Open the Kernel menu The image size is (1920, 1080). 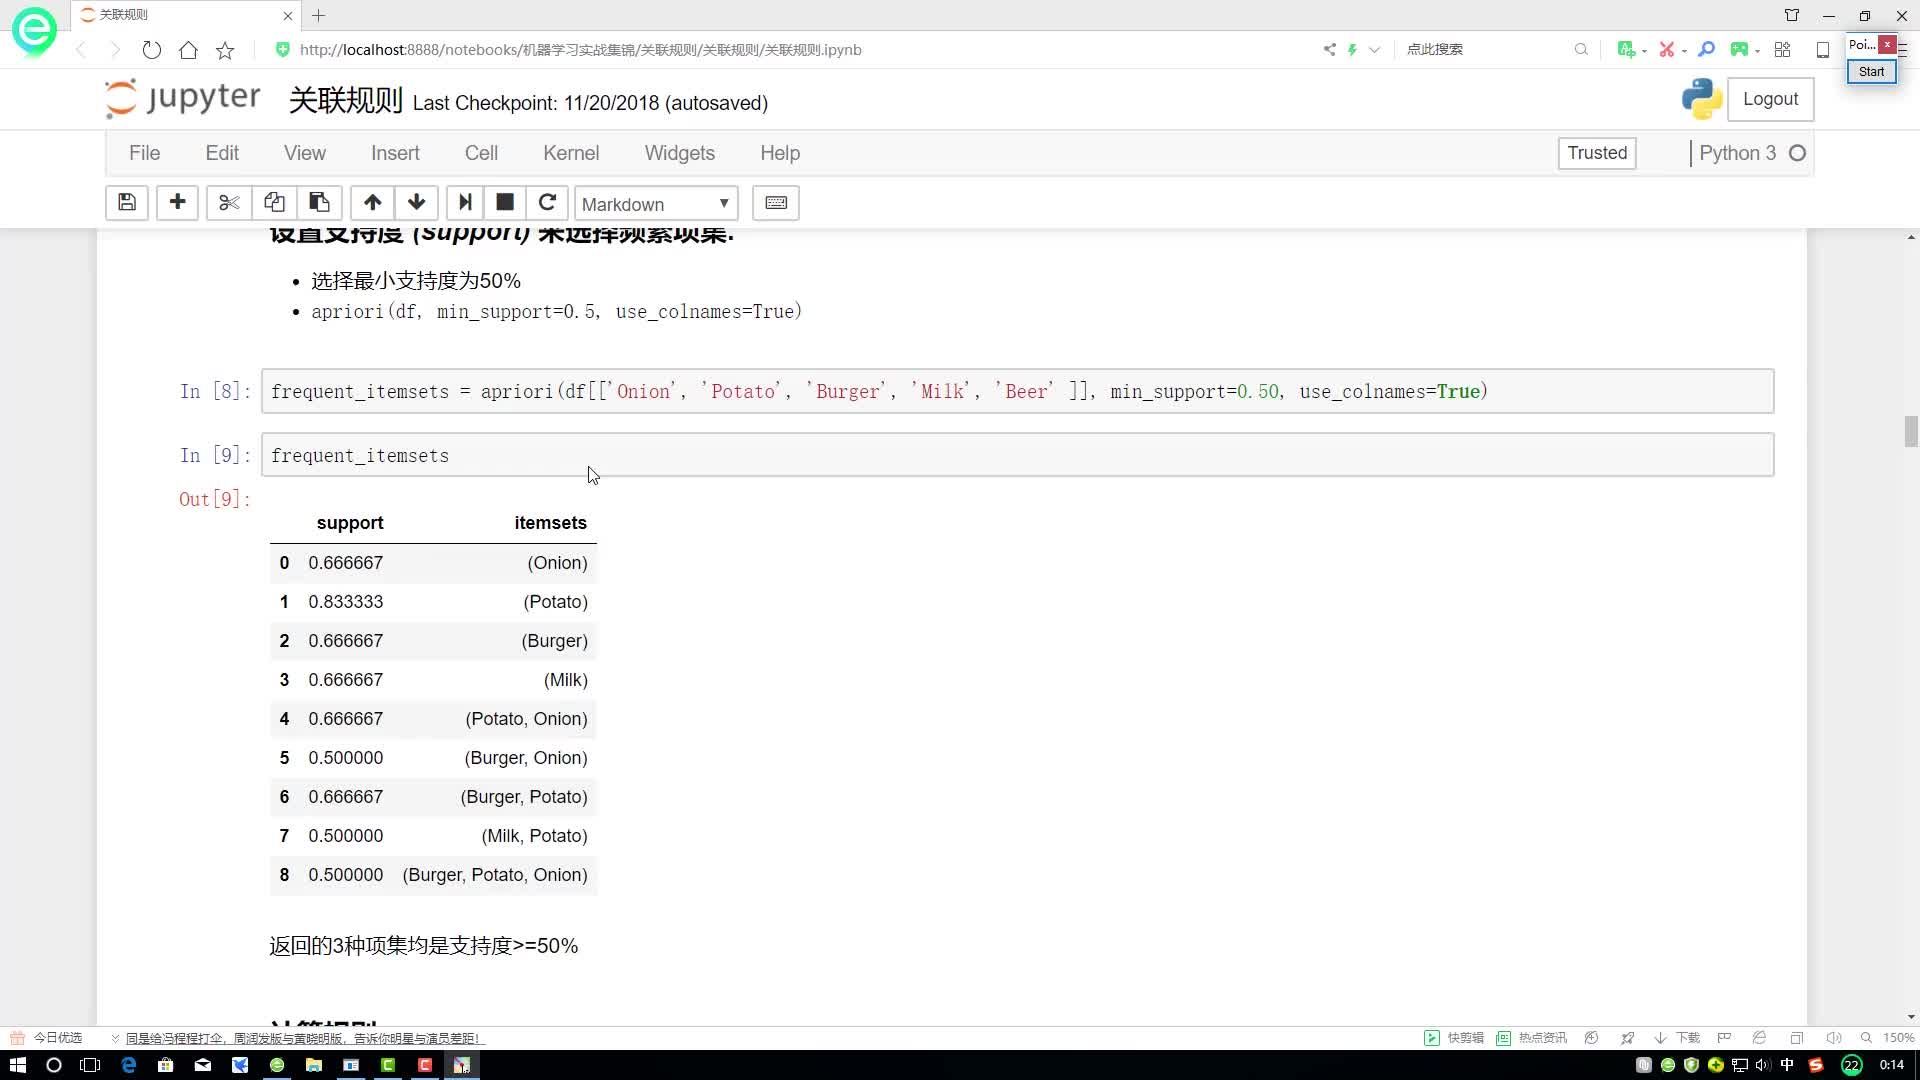point(571,153)
